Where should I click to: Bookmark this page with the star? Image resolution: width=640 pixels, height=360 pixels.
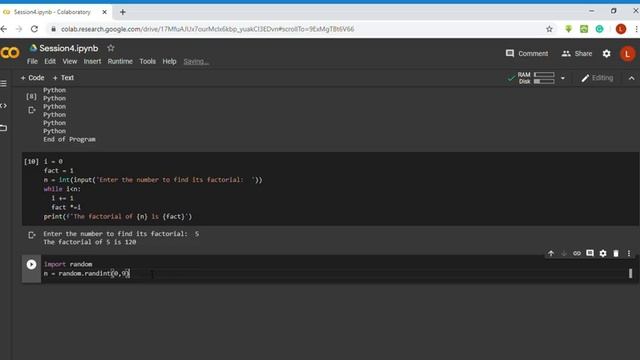tap(549, 29)
